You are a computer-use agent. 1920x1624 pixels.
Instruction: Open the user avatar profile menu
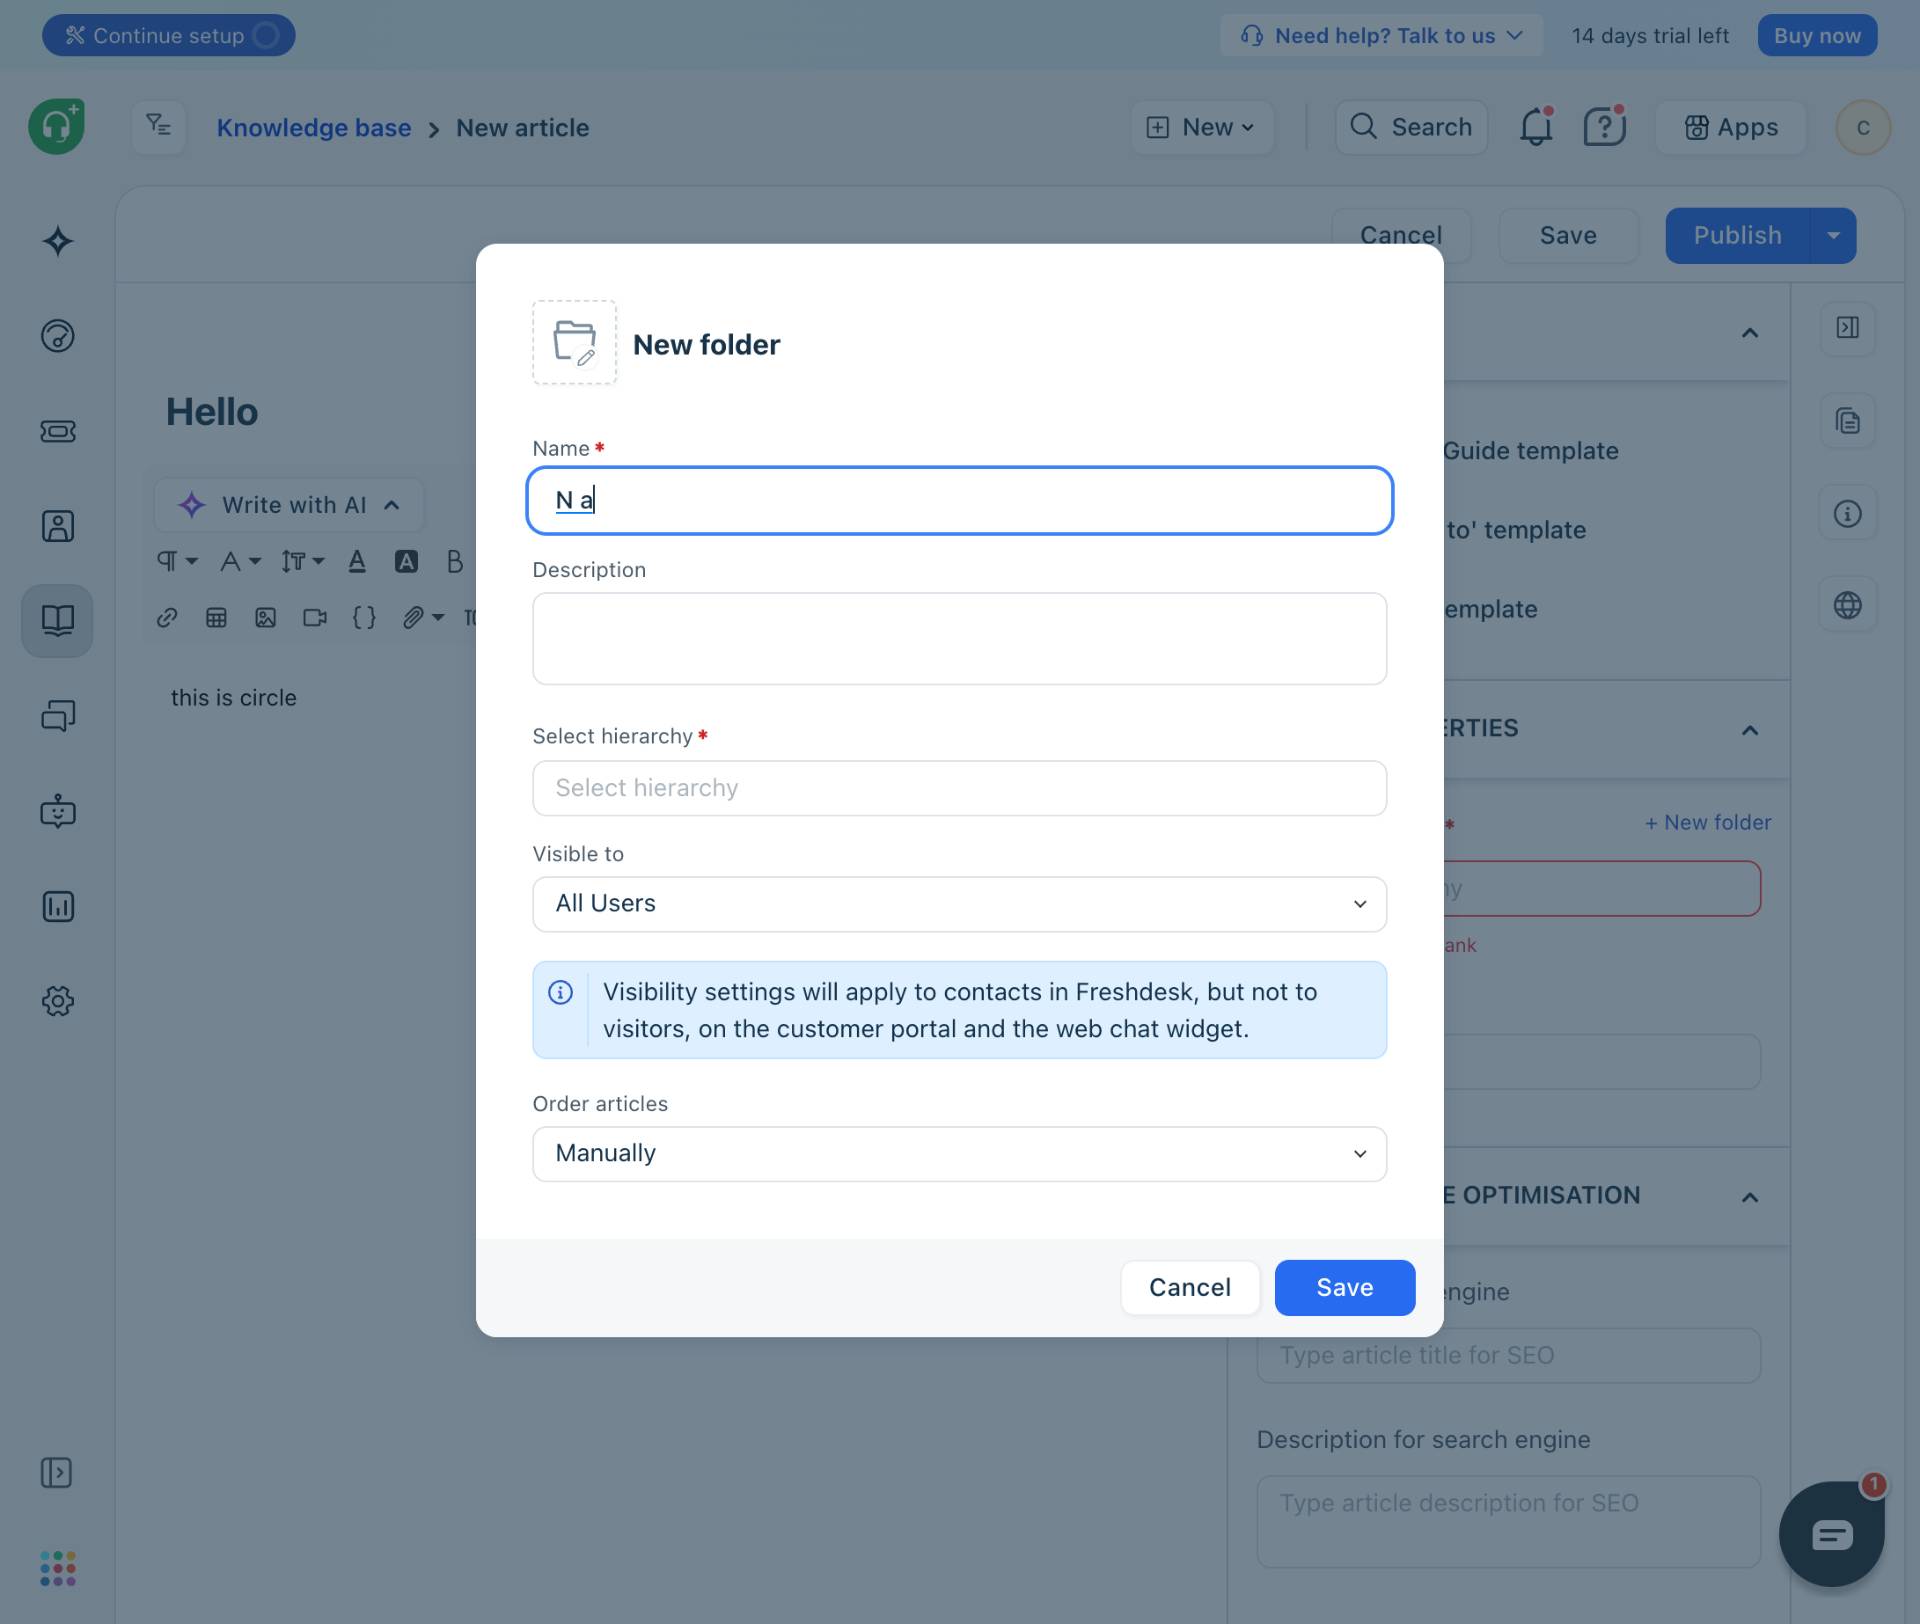[1863, 127]
